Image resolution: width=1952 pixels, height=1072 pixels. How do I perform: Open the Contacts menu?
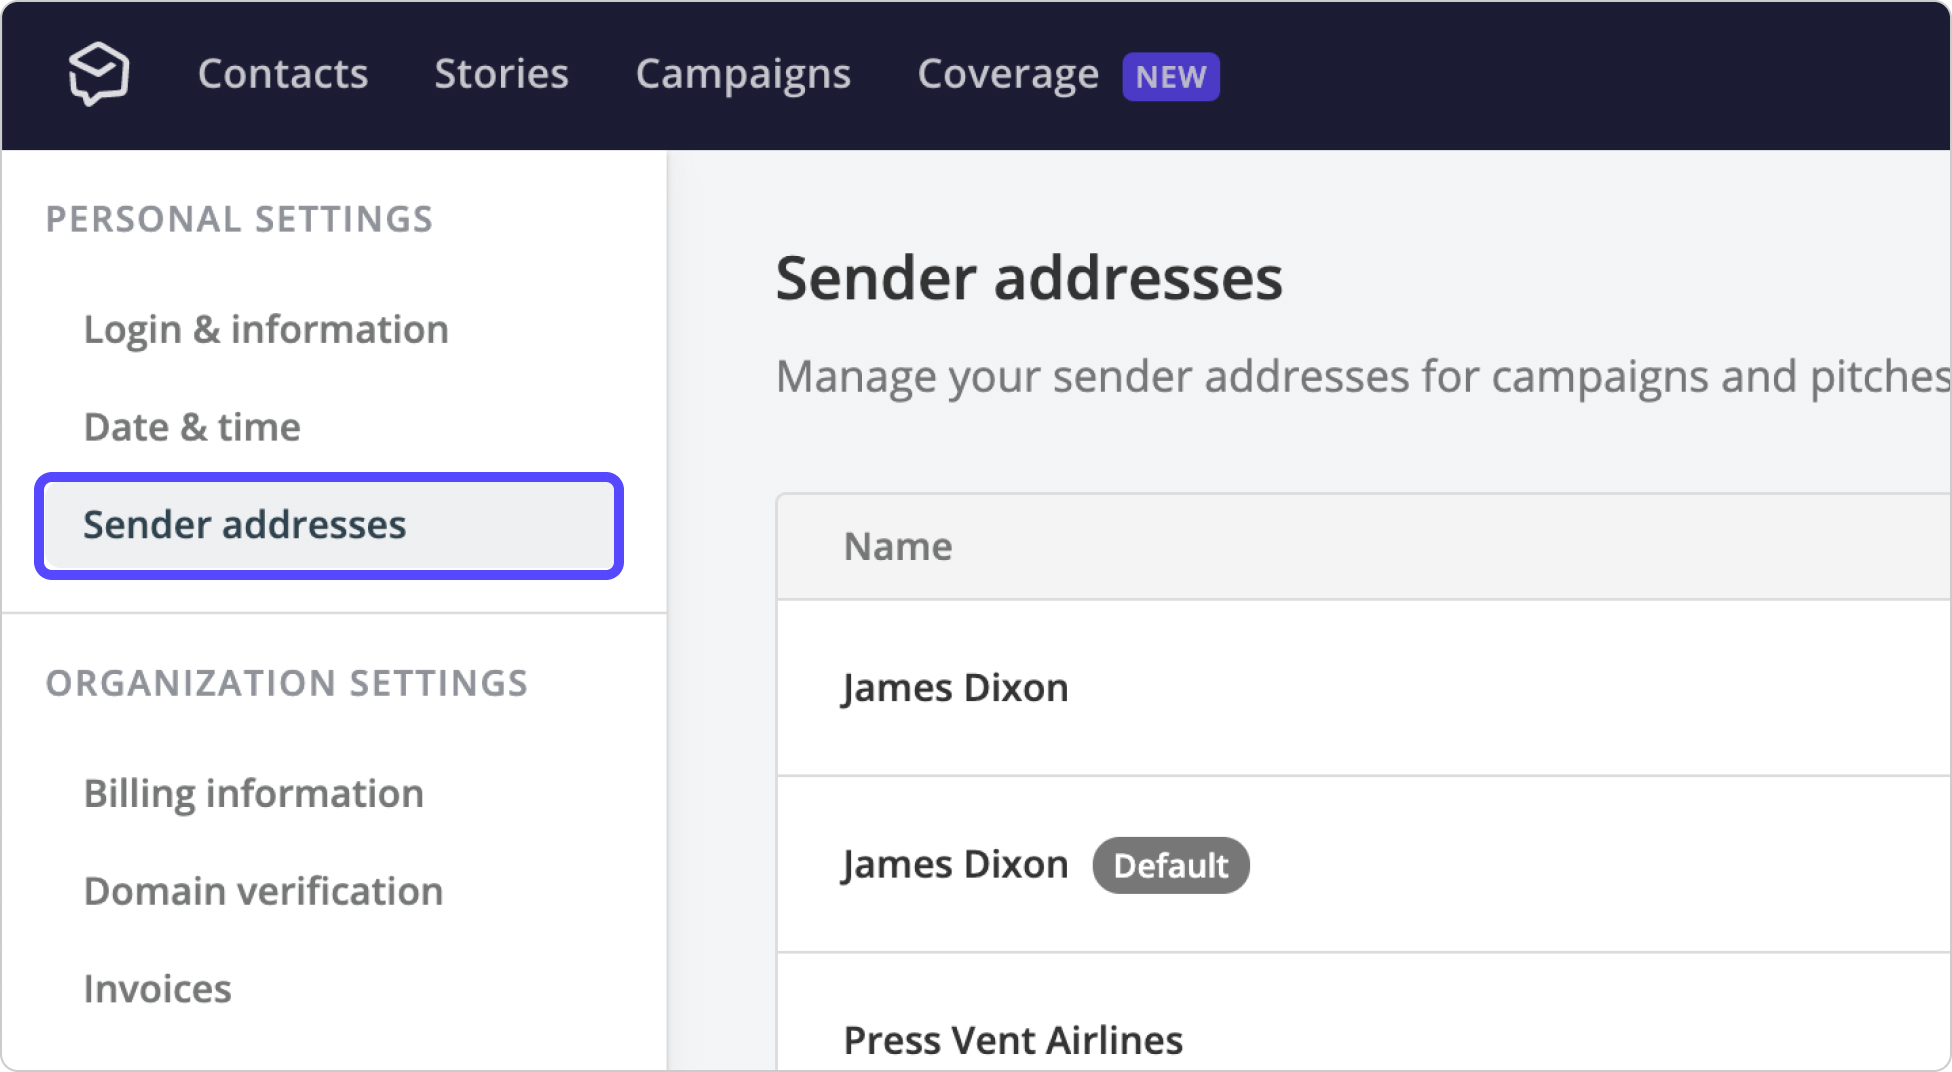pyautogui.click(x=283, y=74)
